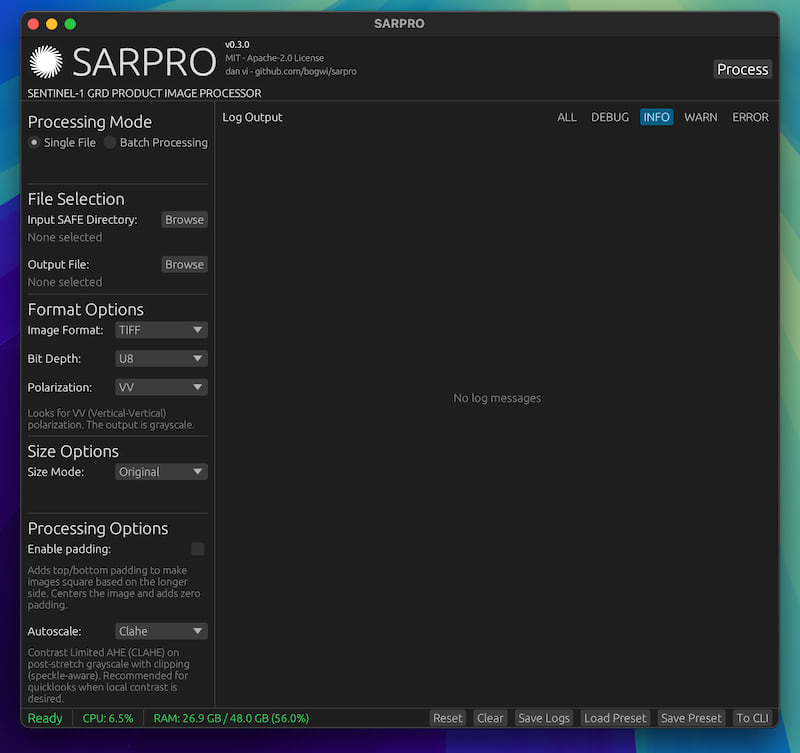Screen dimensions: 800x753
Task: Switch log filter to WARN
Action: (x=700, y=117)
